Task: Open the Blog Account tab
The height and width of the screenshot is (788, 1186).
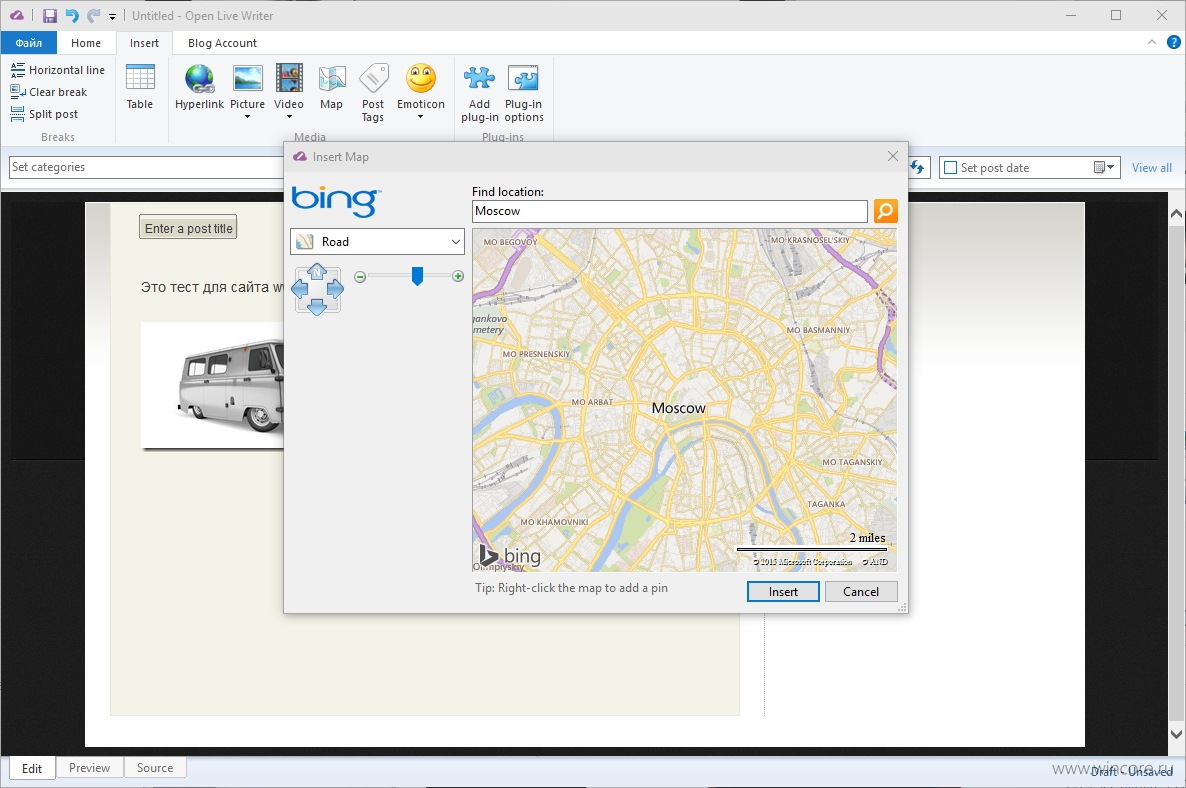Action: (222, 43)
